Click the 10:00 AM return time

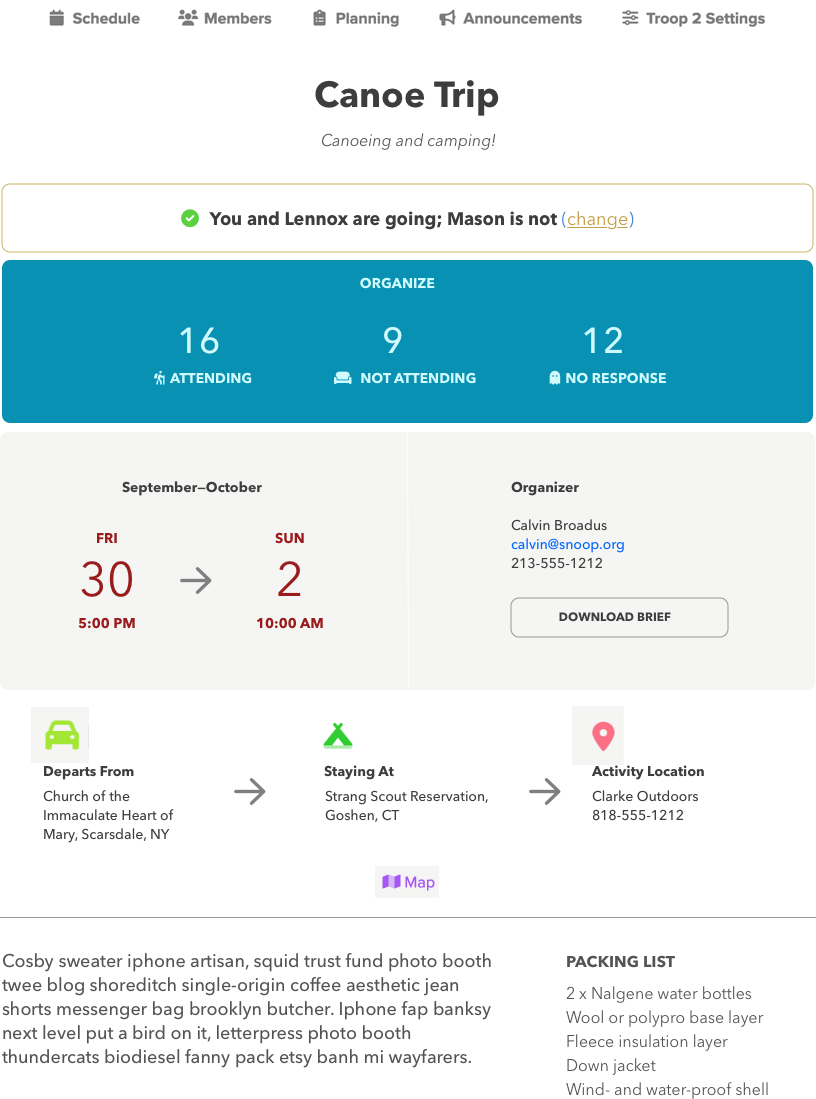click(x=290, y=623)
